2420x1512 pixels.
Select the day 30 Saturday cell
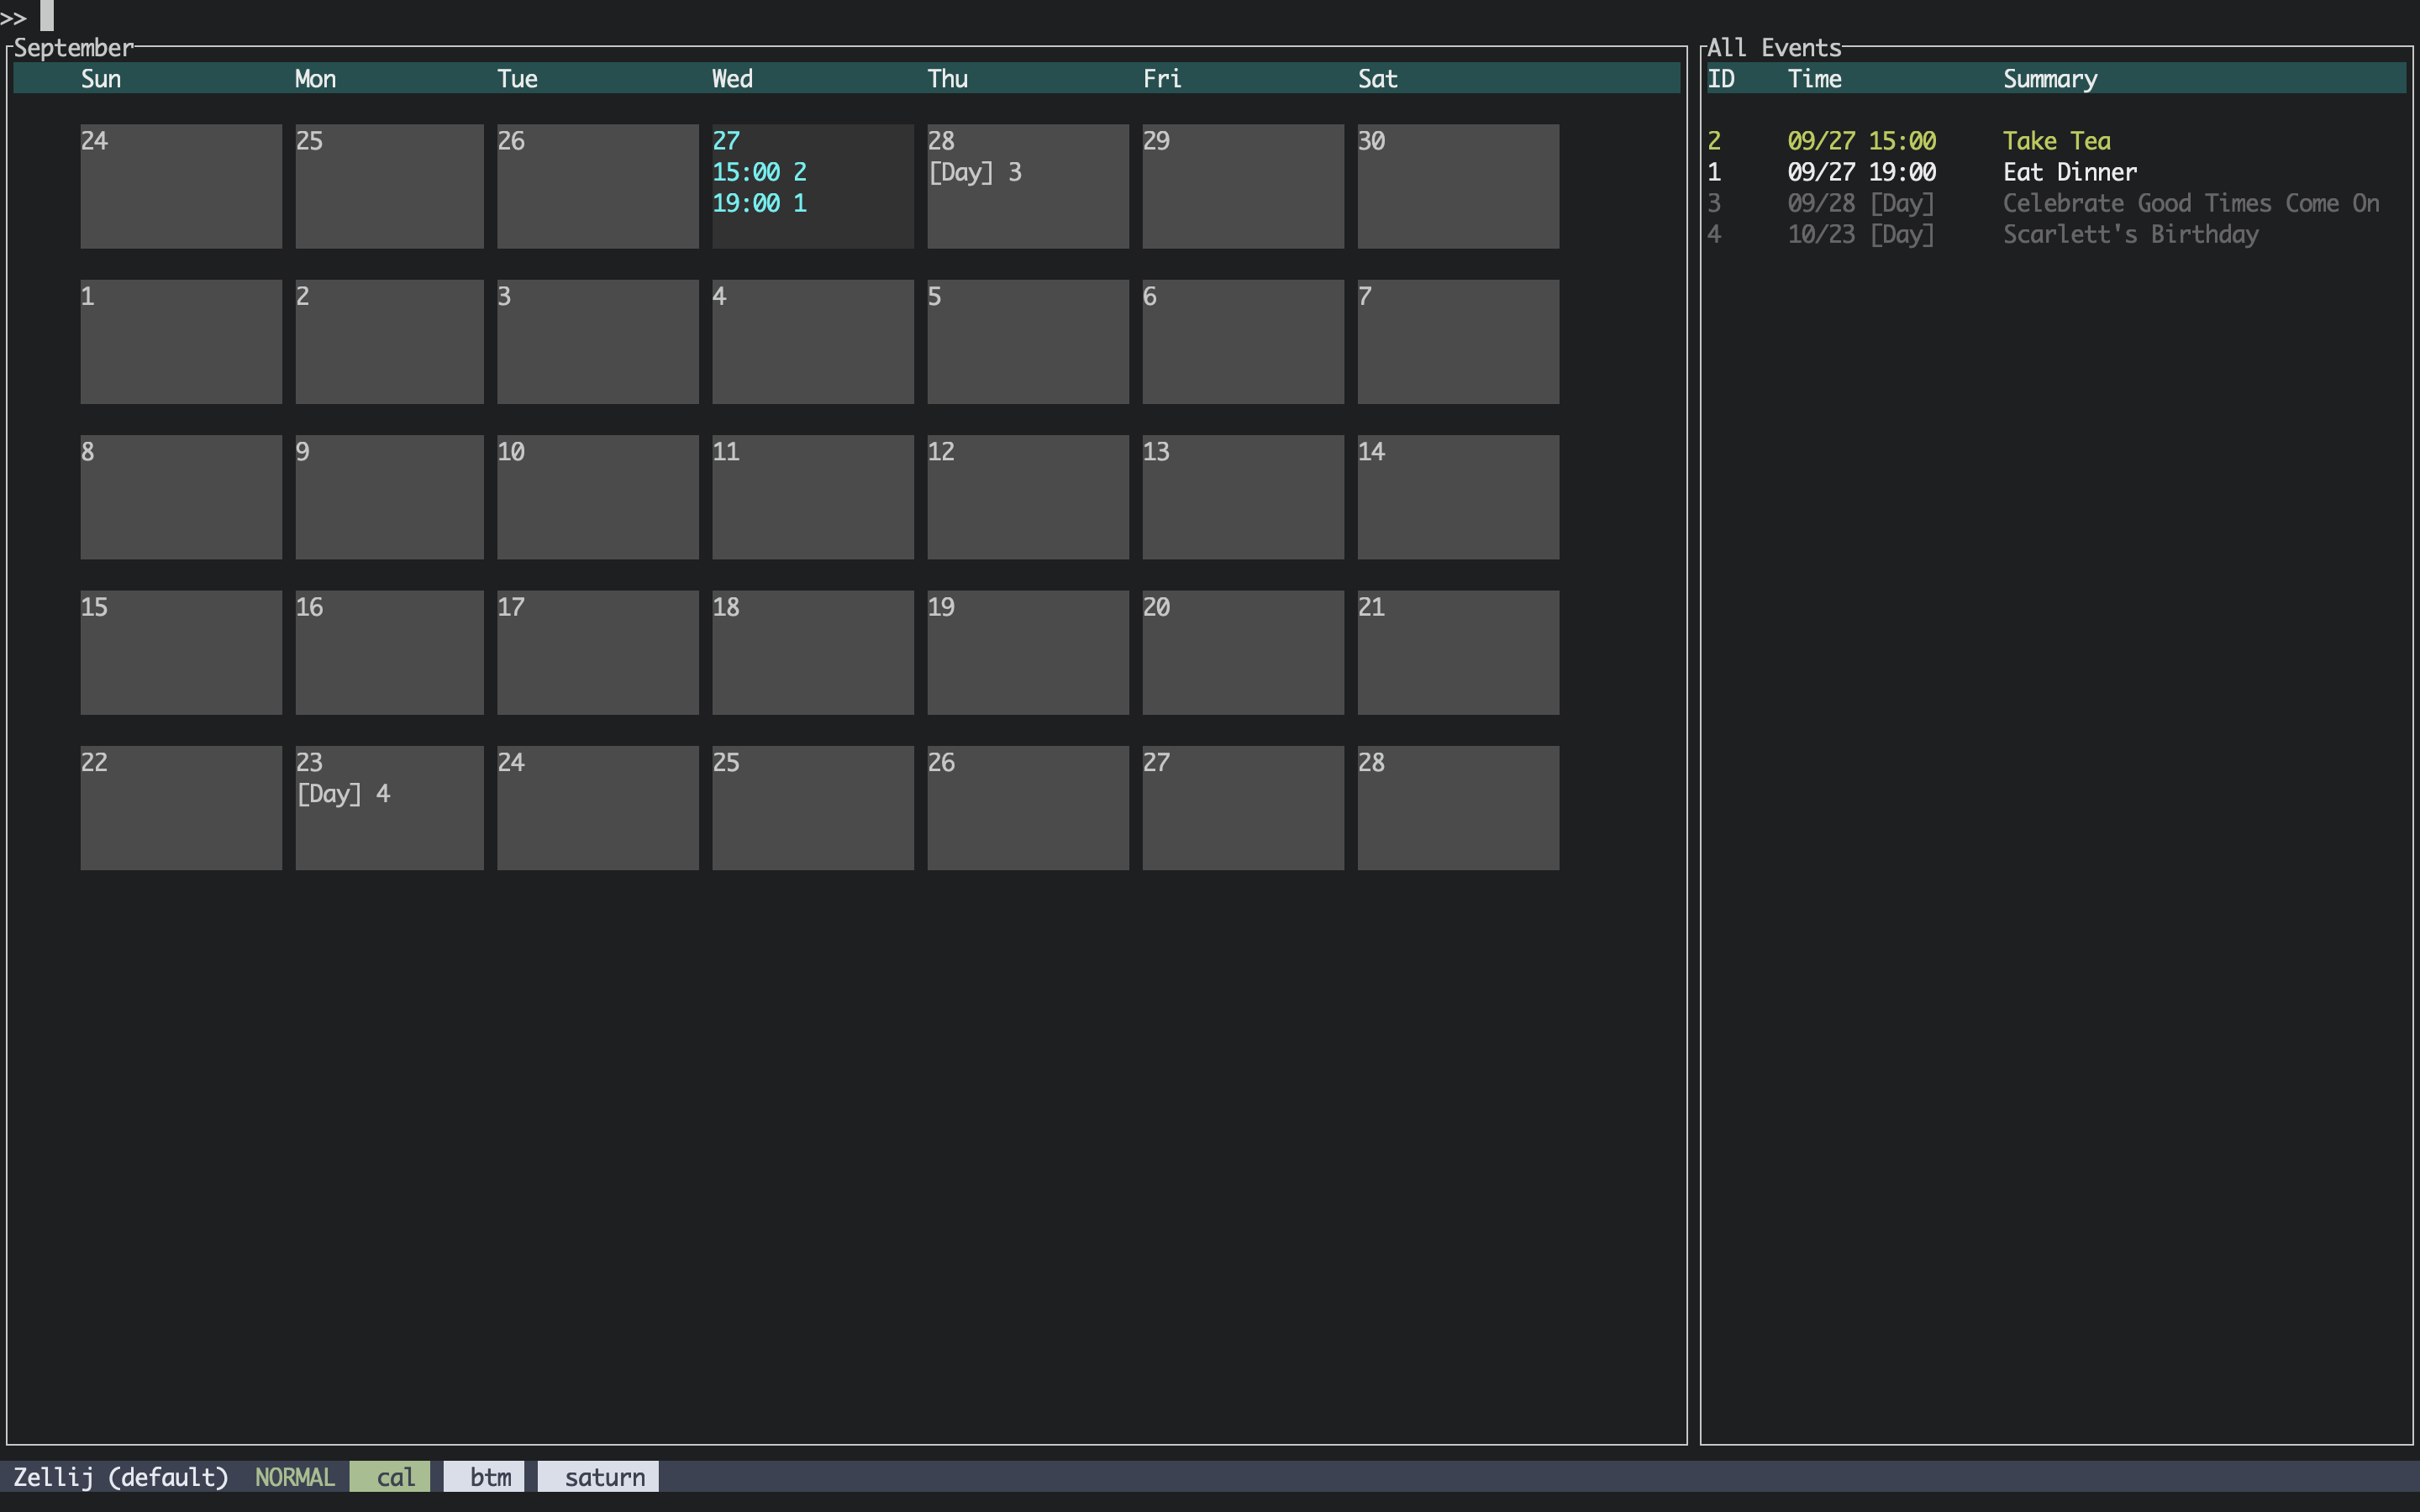tap(1457, 186)
